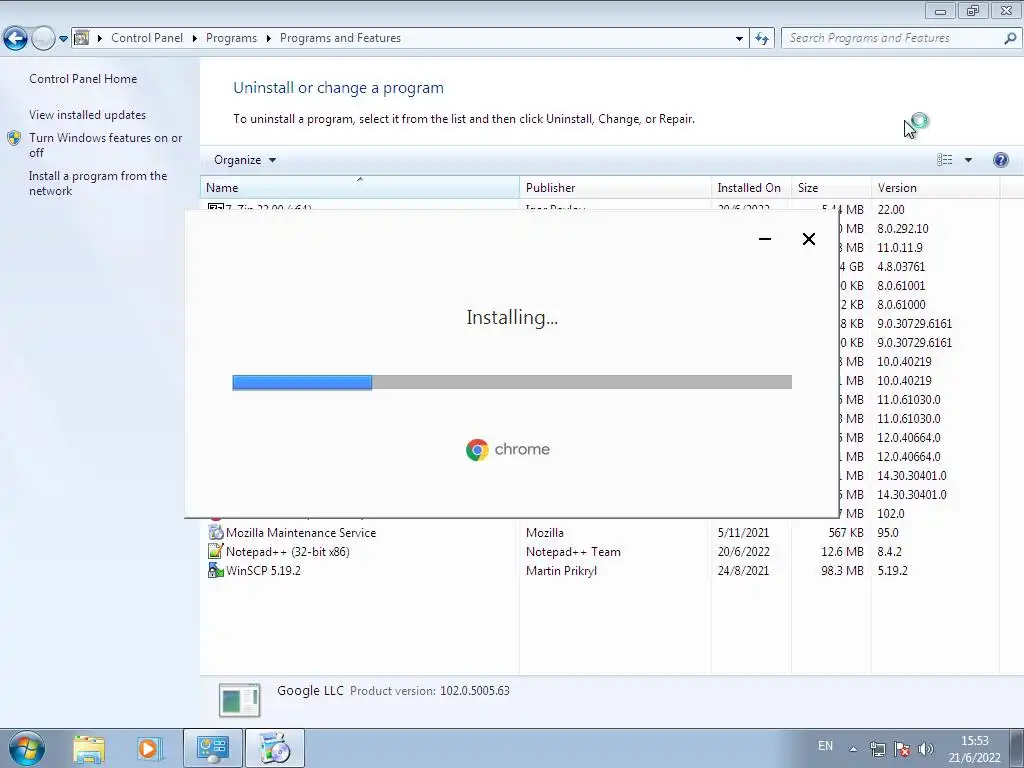Go back with the Back arrow button

15,39
